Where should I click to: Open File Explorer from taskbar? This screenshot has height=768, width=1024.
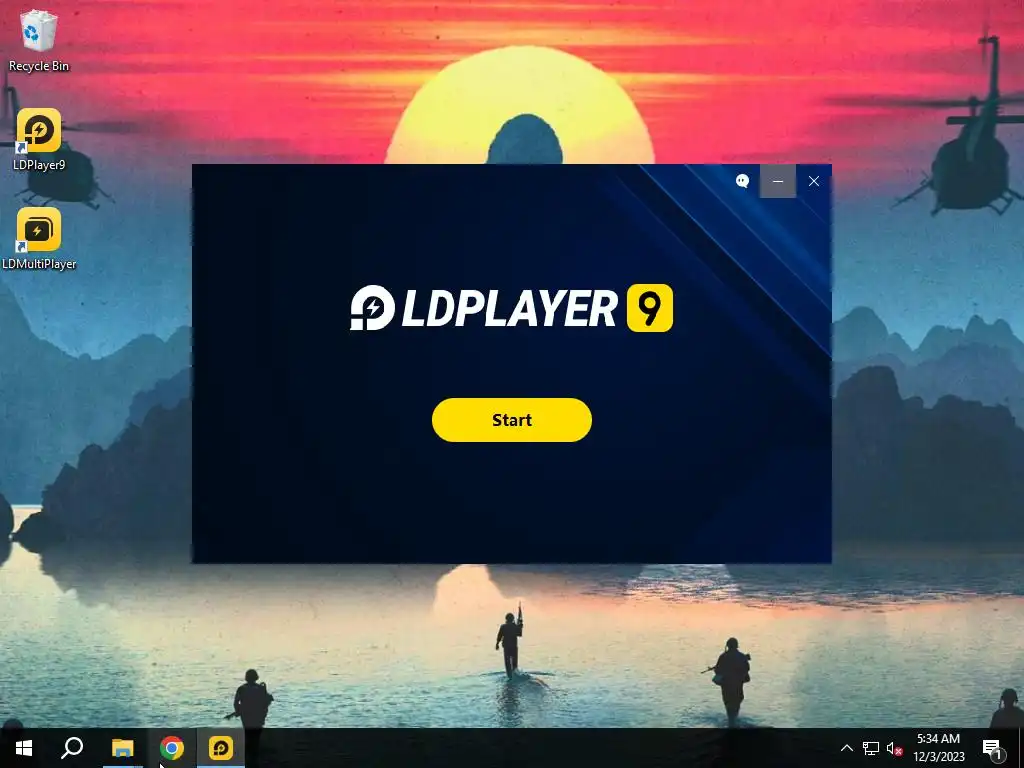[x=122, y=748]
